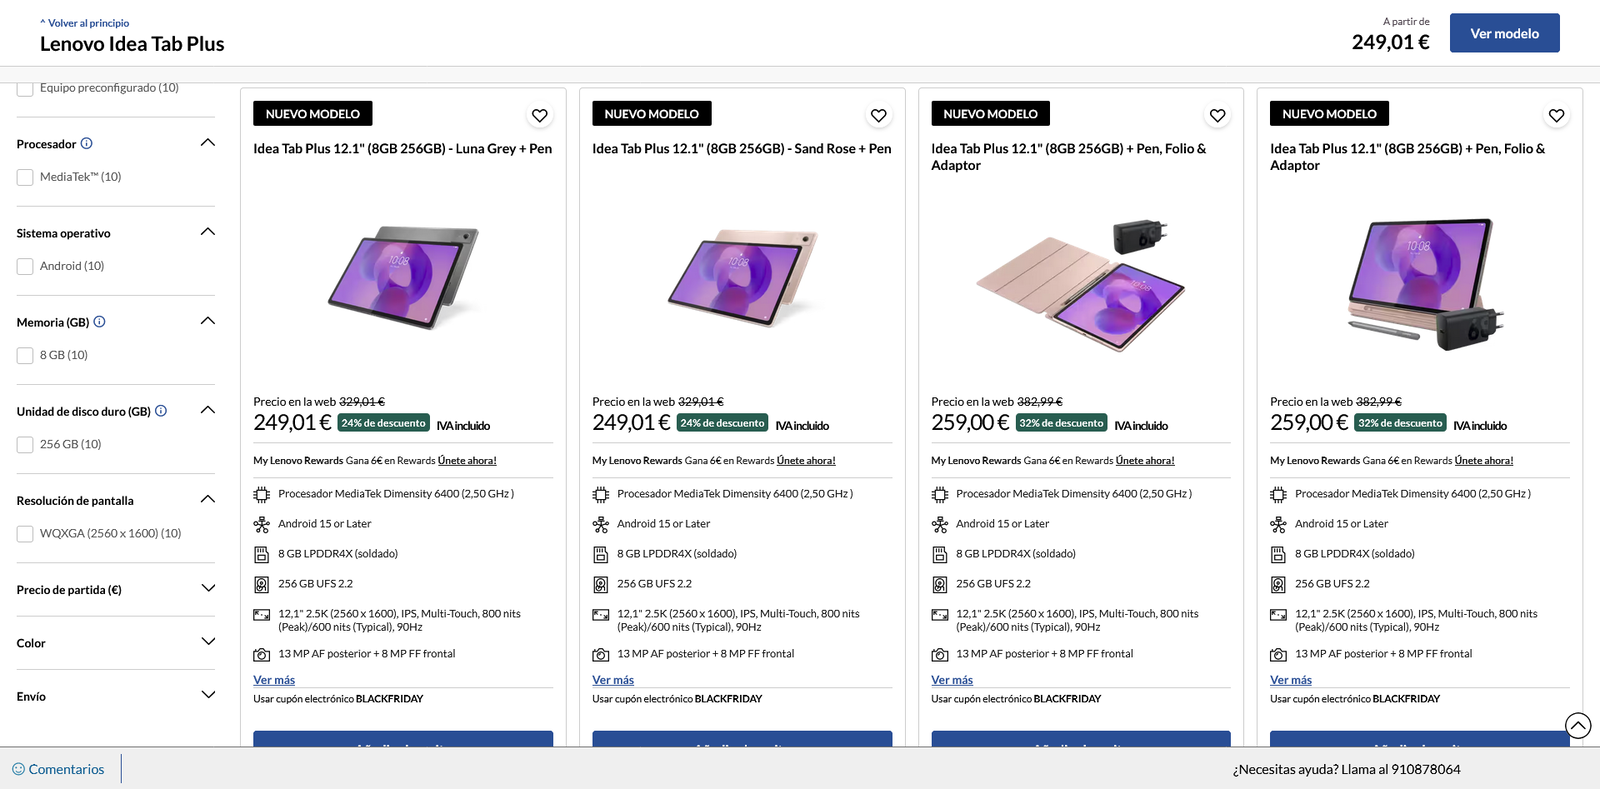
Task: Add Luna Grey tablet to wishlist heart
Action: tap(540, 115)
